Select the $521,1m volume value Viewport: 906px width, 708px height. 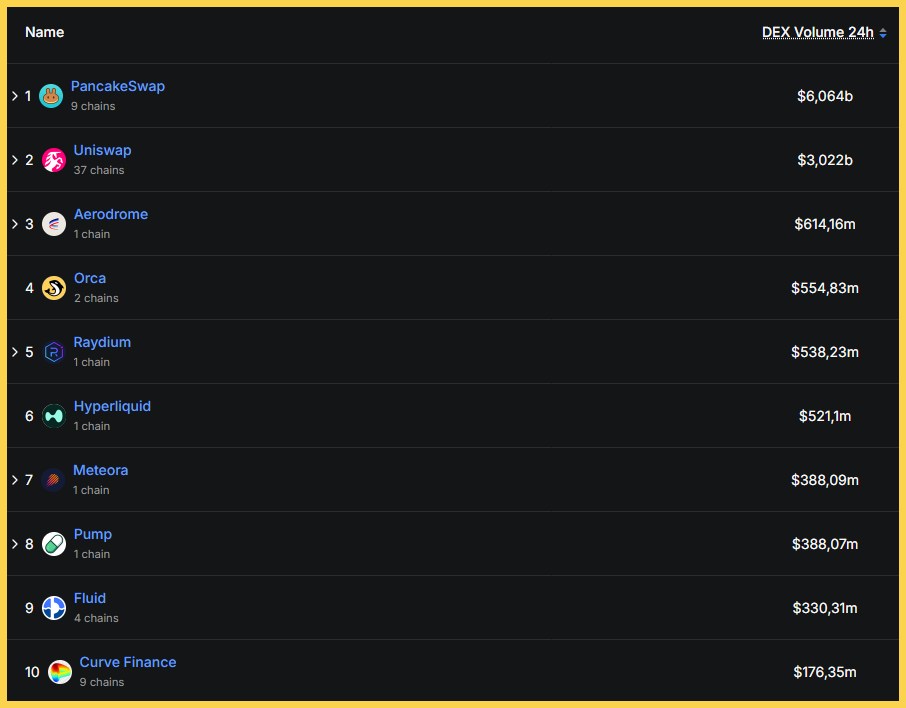coord(825,416)
